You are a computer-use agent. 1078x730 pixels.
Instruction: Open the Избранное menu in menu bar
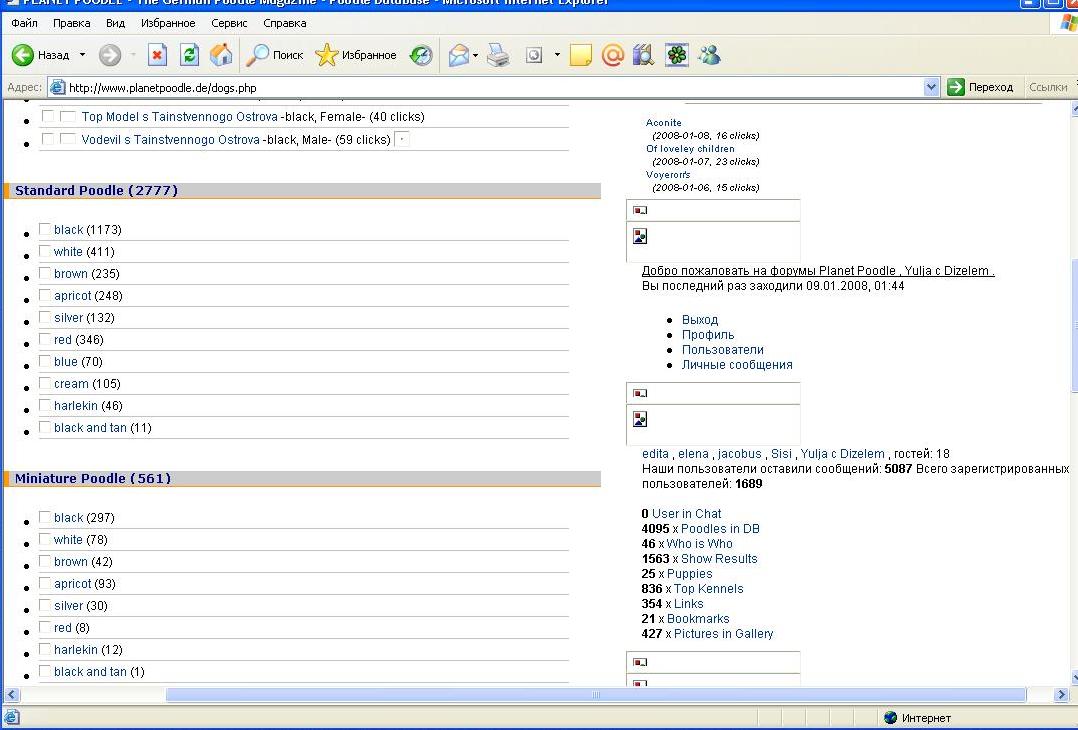coord(168,23)
